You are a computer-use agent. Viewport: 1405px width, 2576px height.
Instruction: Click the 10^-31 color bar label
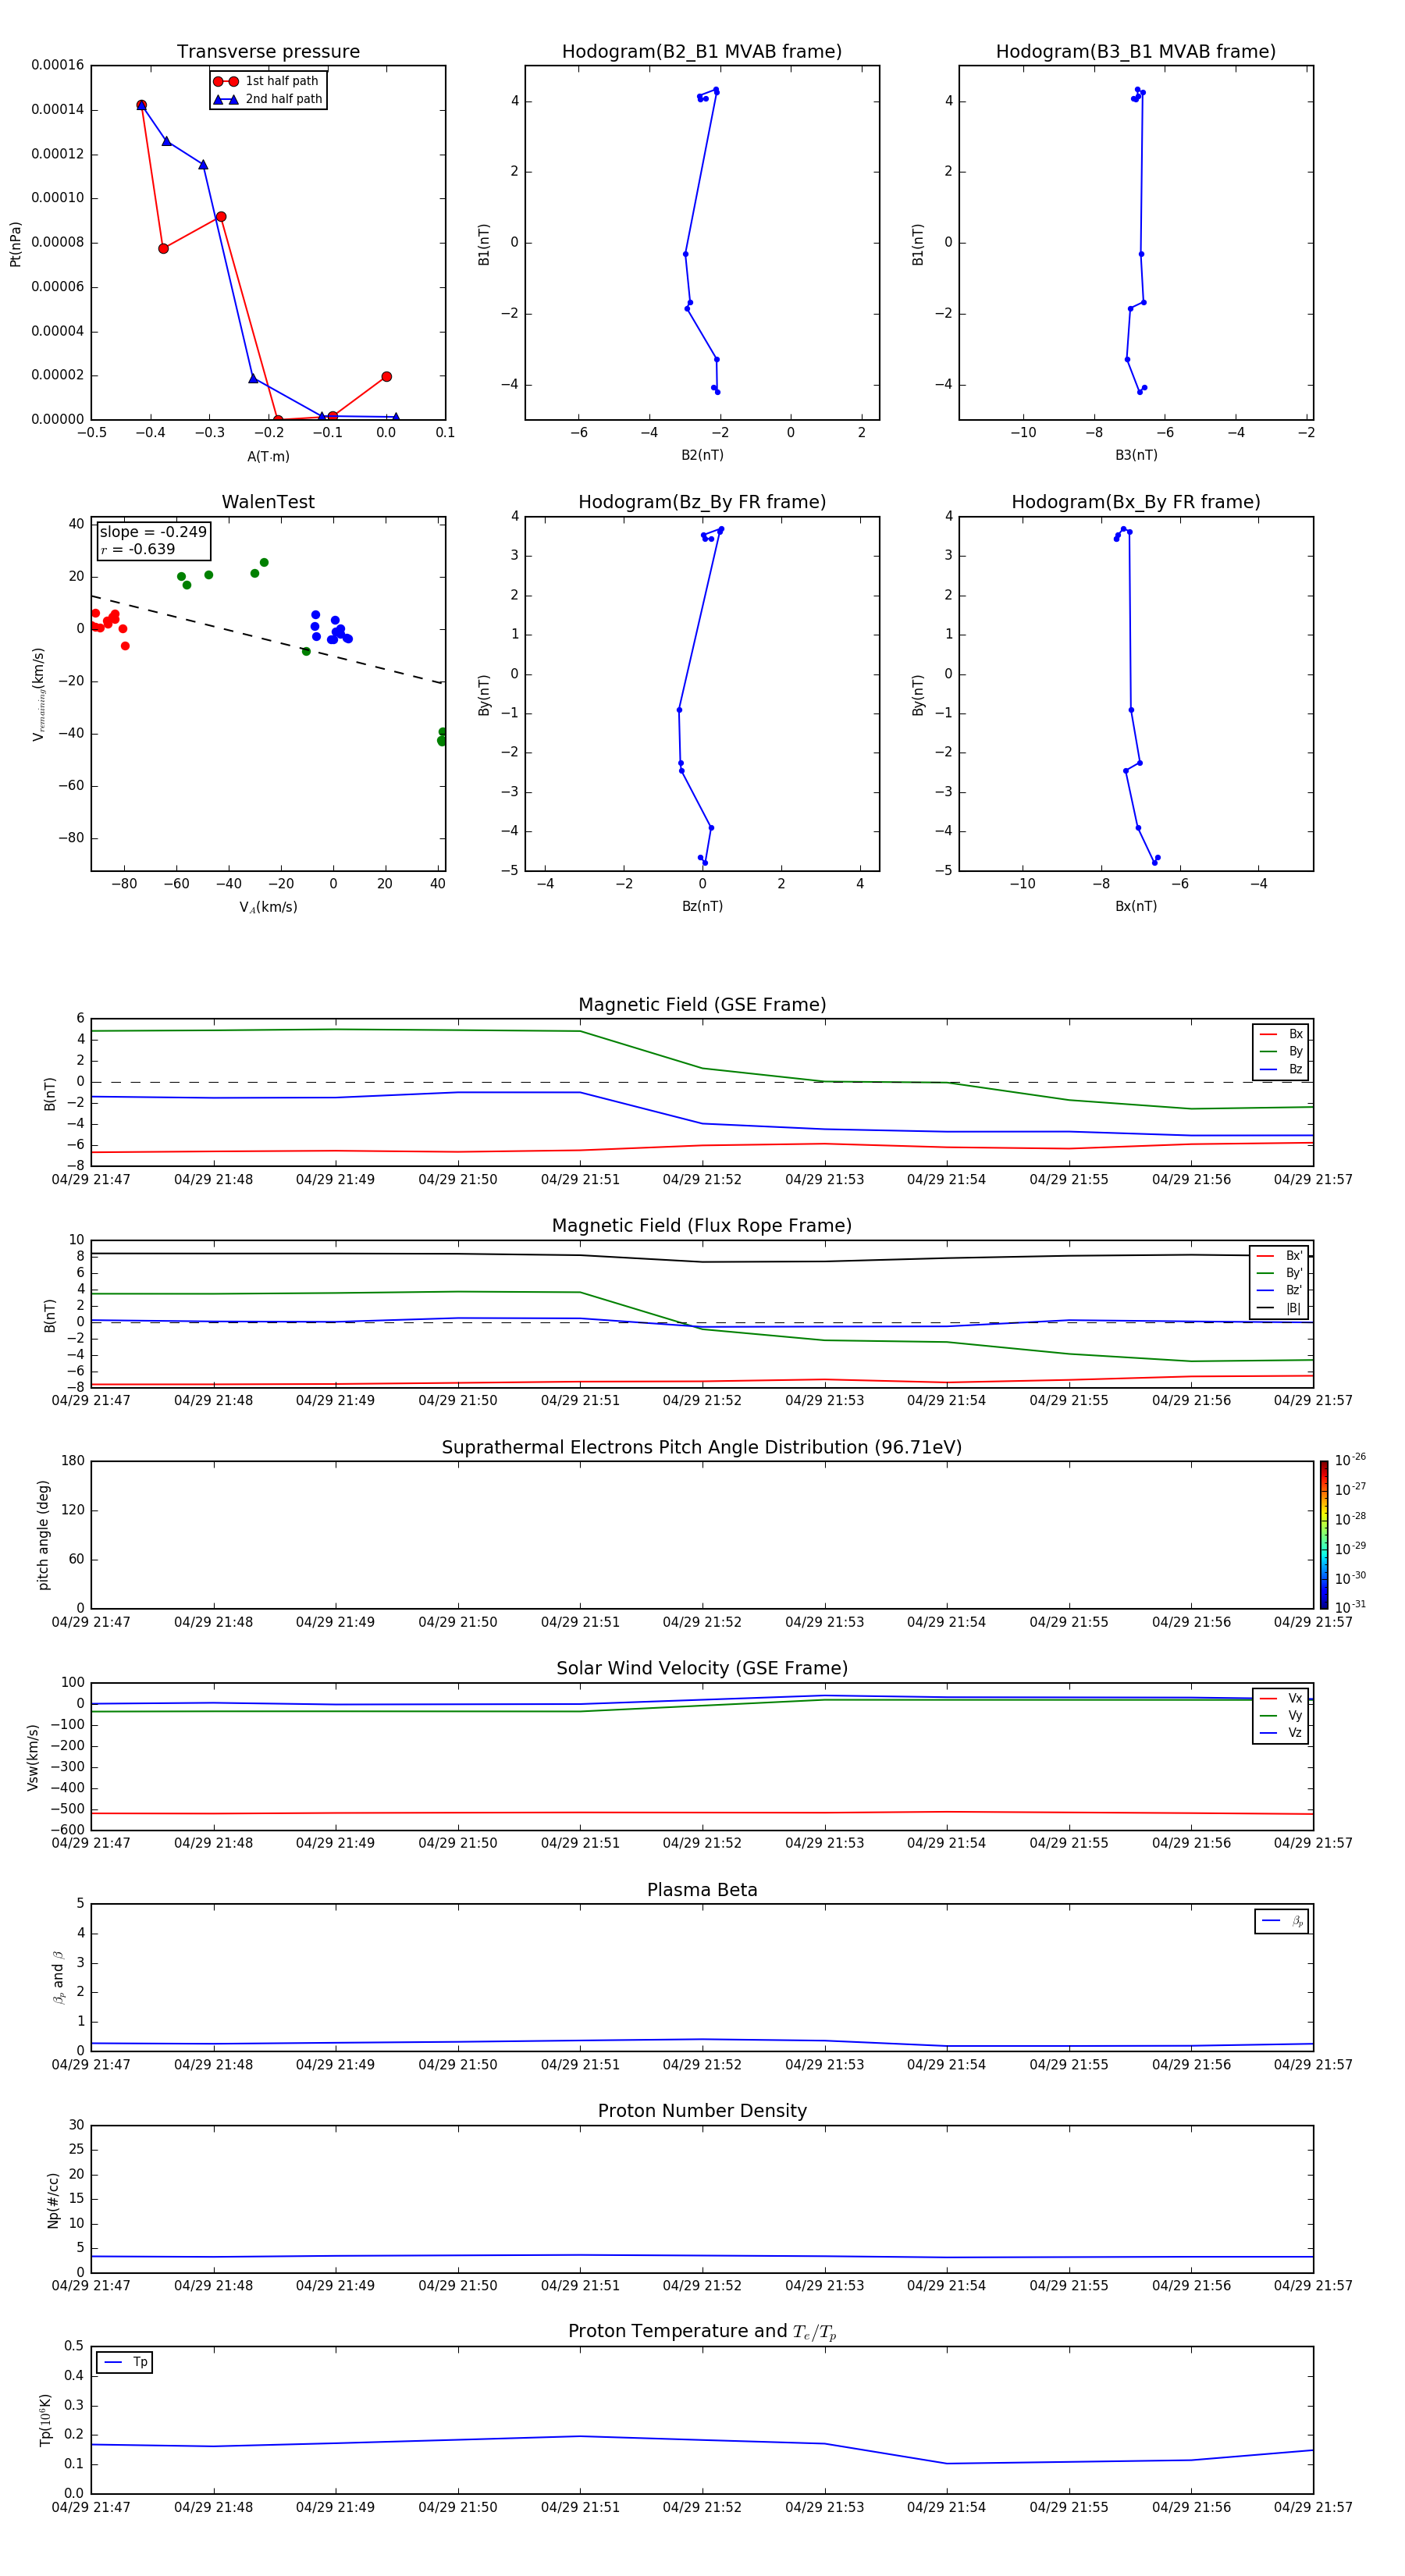pyautogui.click(x=1350, y=1607)
